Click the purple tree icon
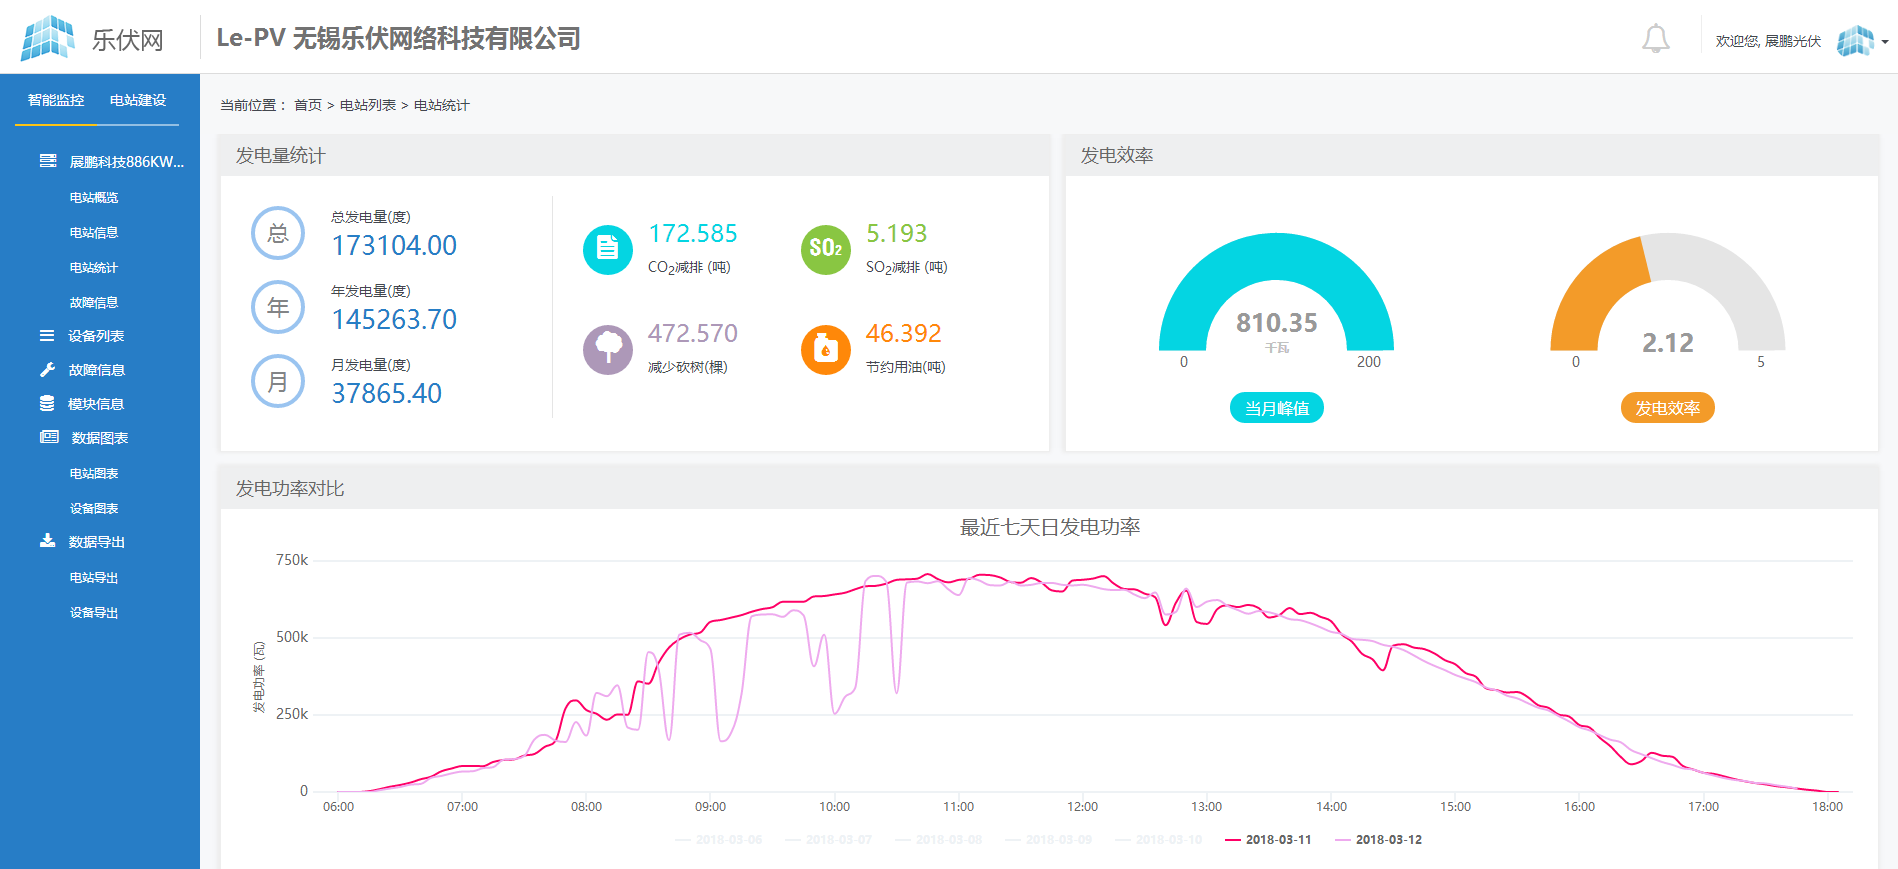The image size is (1898, 869). 607,349
